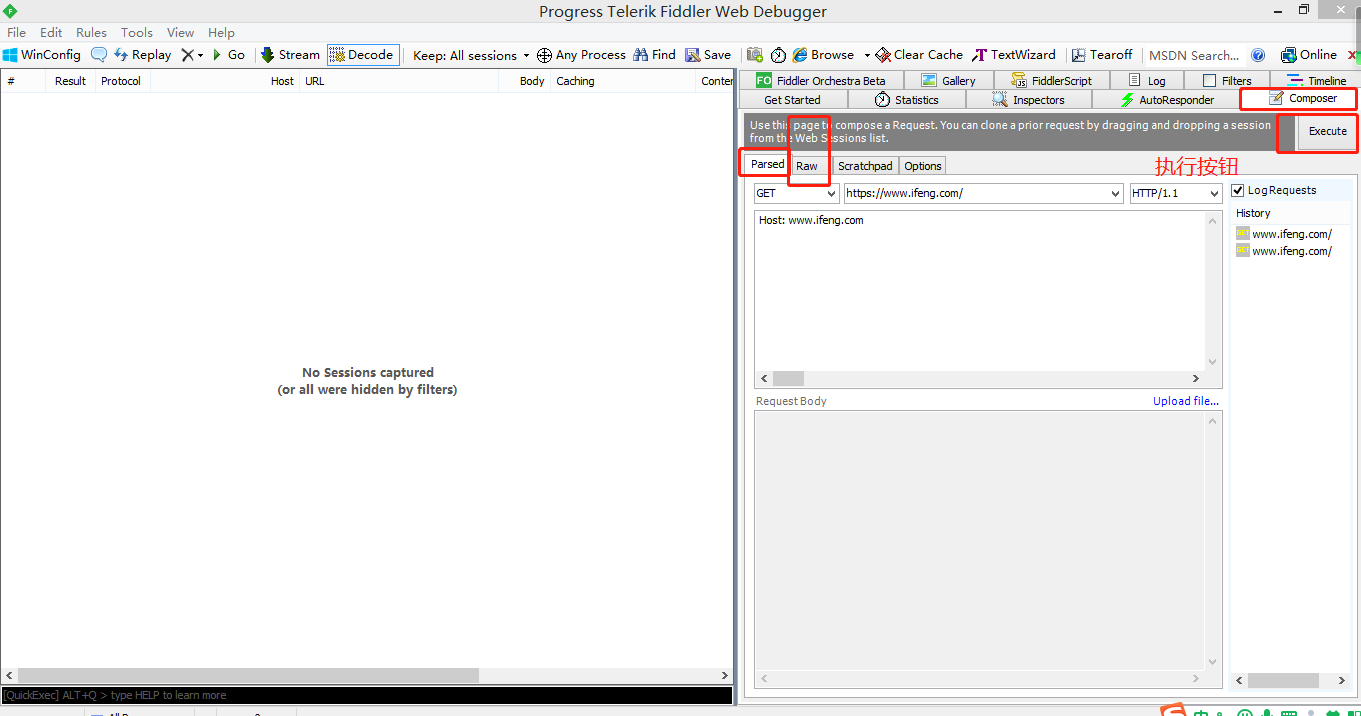Switch to the Raw sub-tab
Screen dimensions: 1361x716
coord(806,166)
